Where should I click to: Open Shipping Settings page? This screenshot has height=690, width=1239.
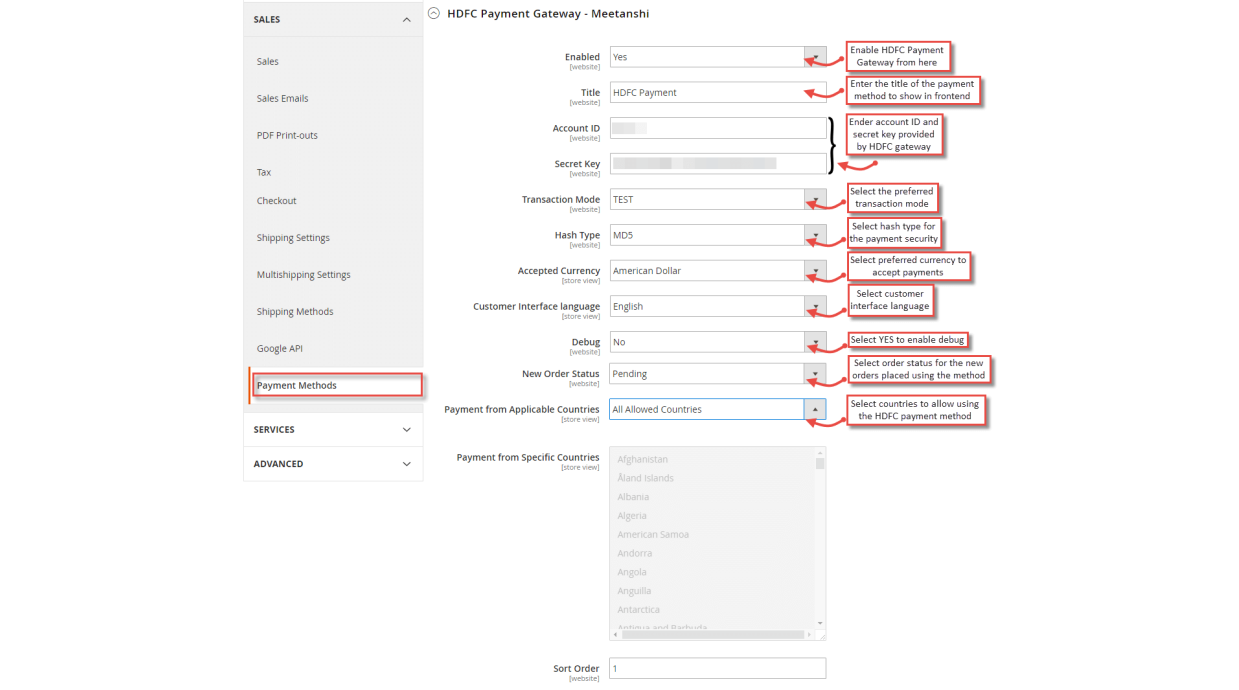tap(293, 238)
